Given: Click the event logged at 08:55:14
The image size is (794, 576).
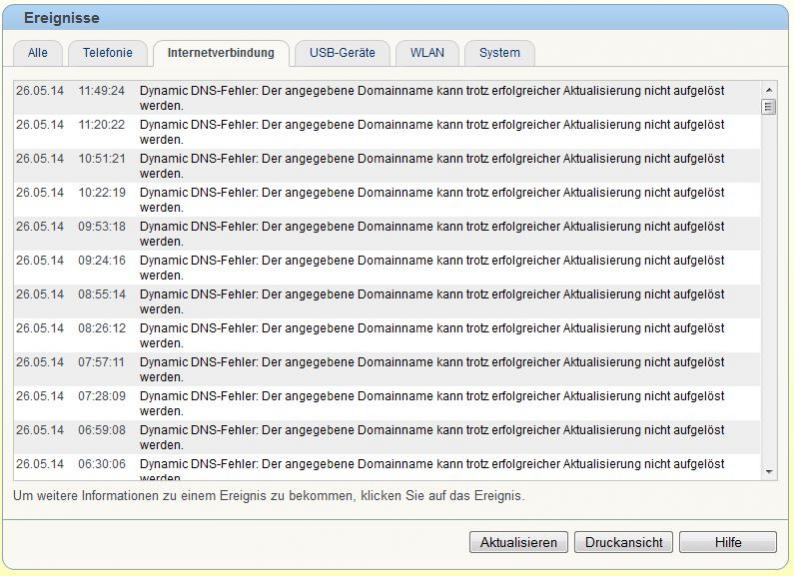Looking at the screenshot, I should 387,302.
